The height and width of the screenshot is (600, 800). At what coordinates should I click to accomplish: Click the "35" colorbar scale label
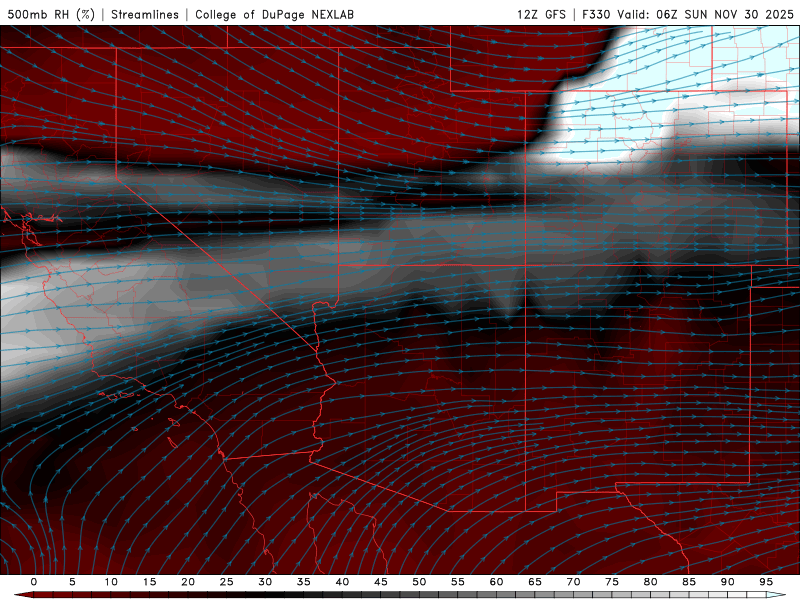pyautogui.click(x=303, y=582)
